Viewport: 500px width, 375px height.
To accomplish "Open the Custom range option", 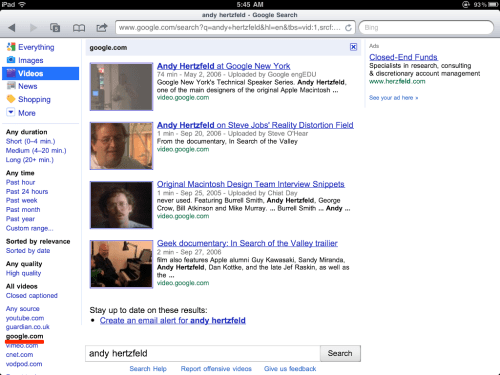I will tap(29, 228).
